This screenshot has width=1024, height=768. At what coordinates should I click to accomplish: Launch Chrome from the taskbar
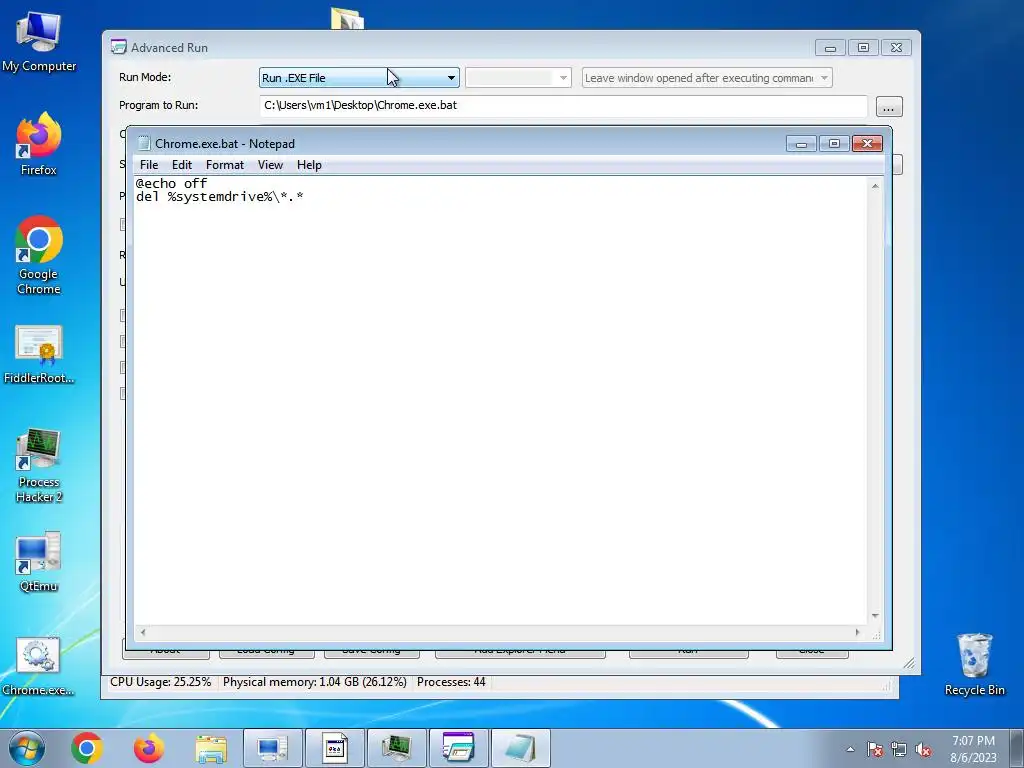point(87,748)
